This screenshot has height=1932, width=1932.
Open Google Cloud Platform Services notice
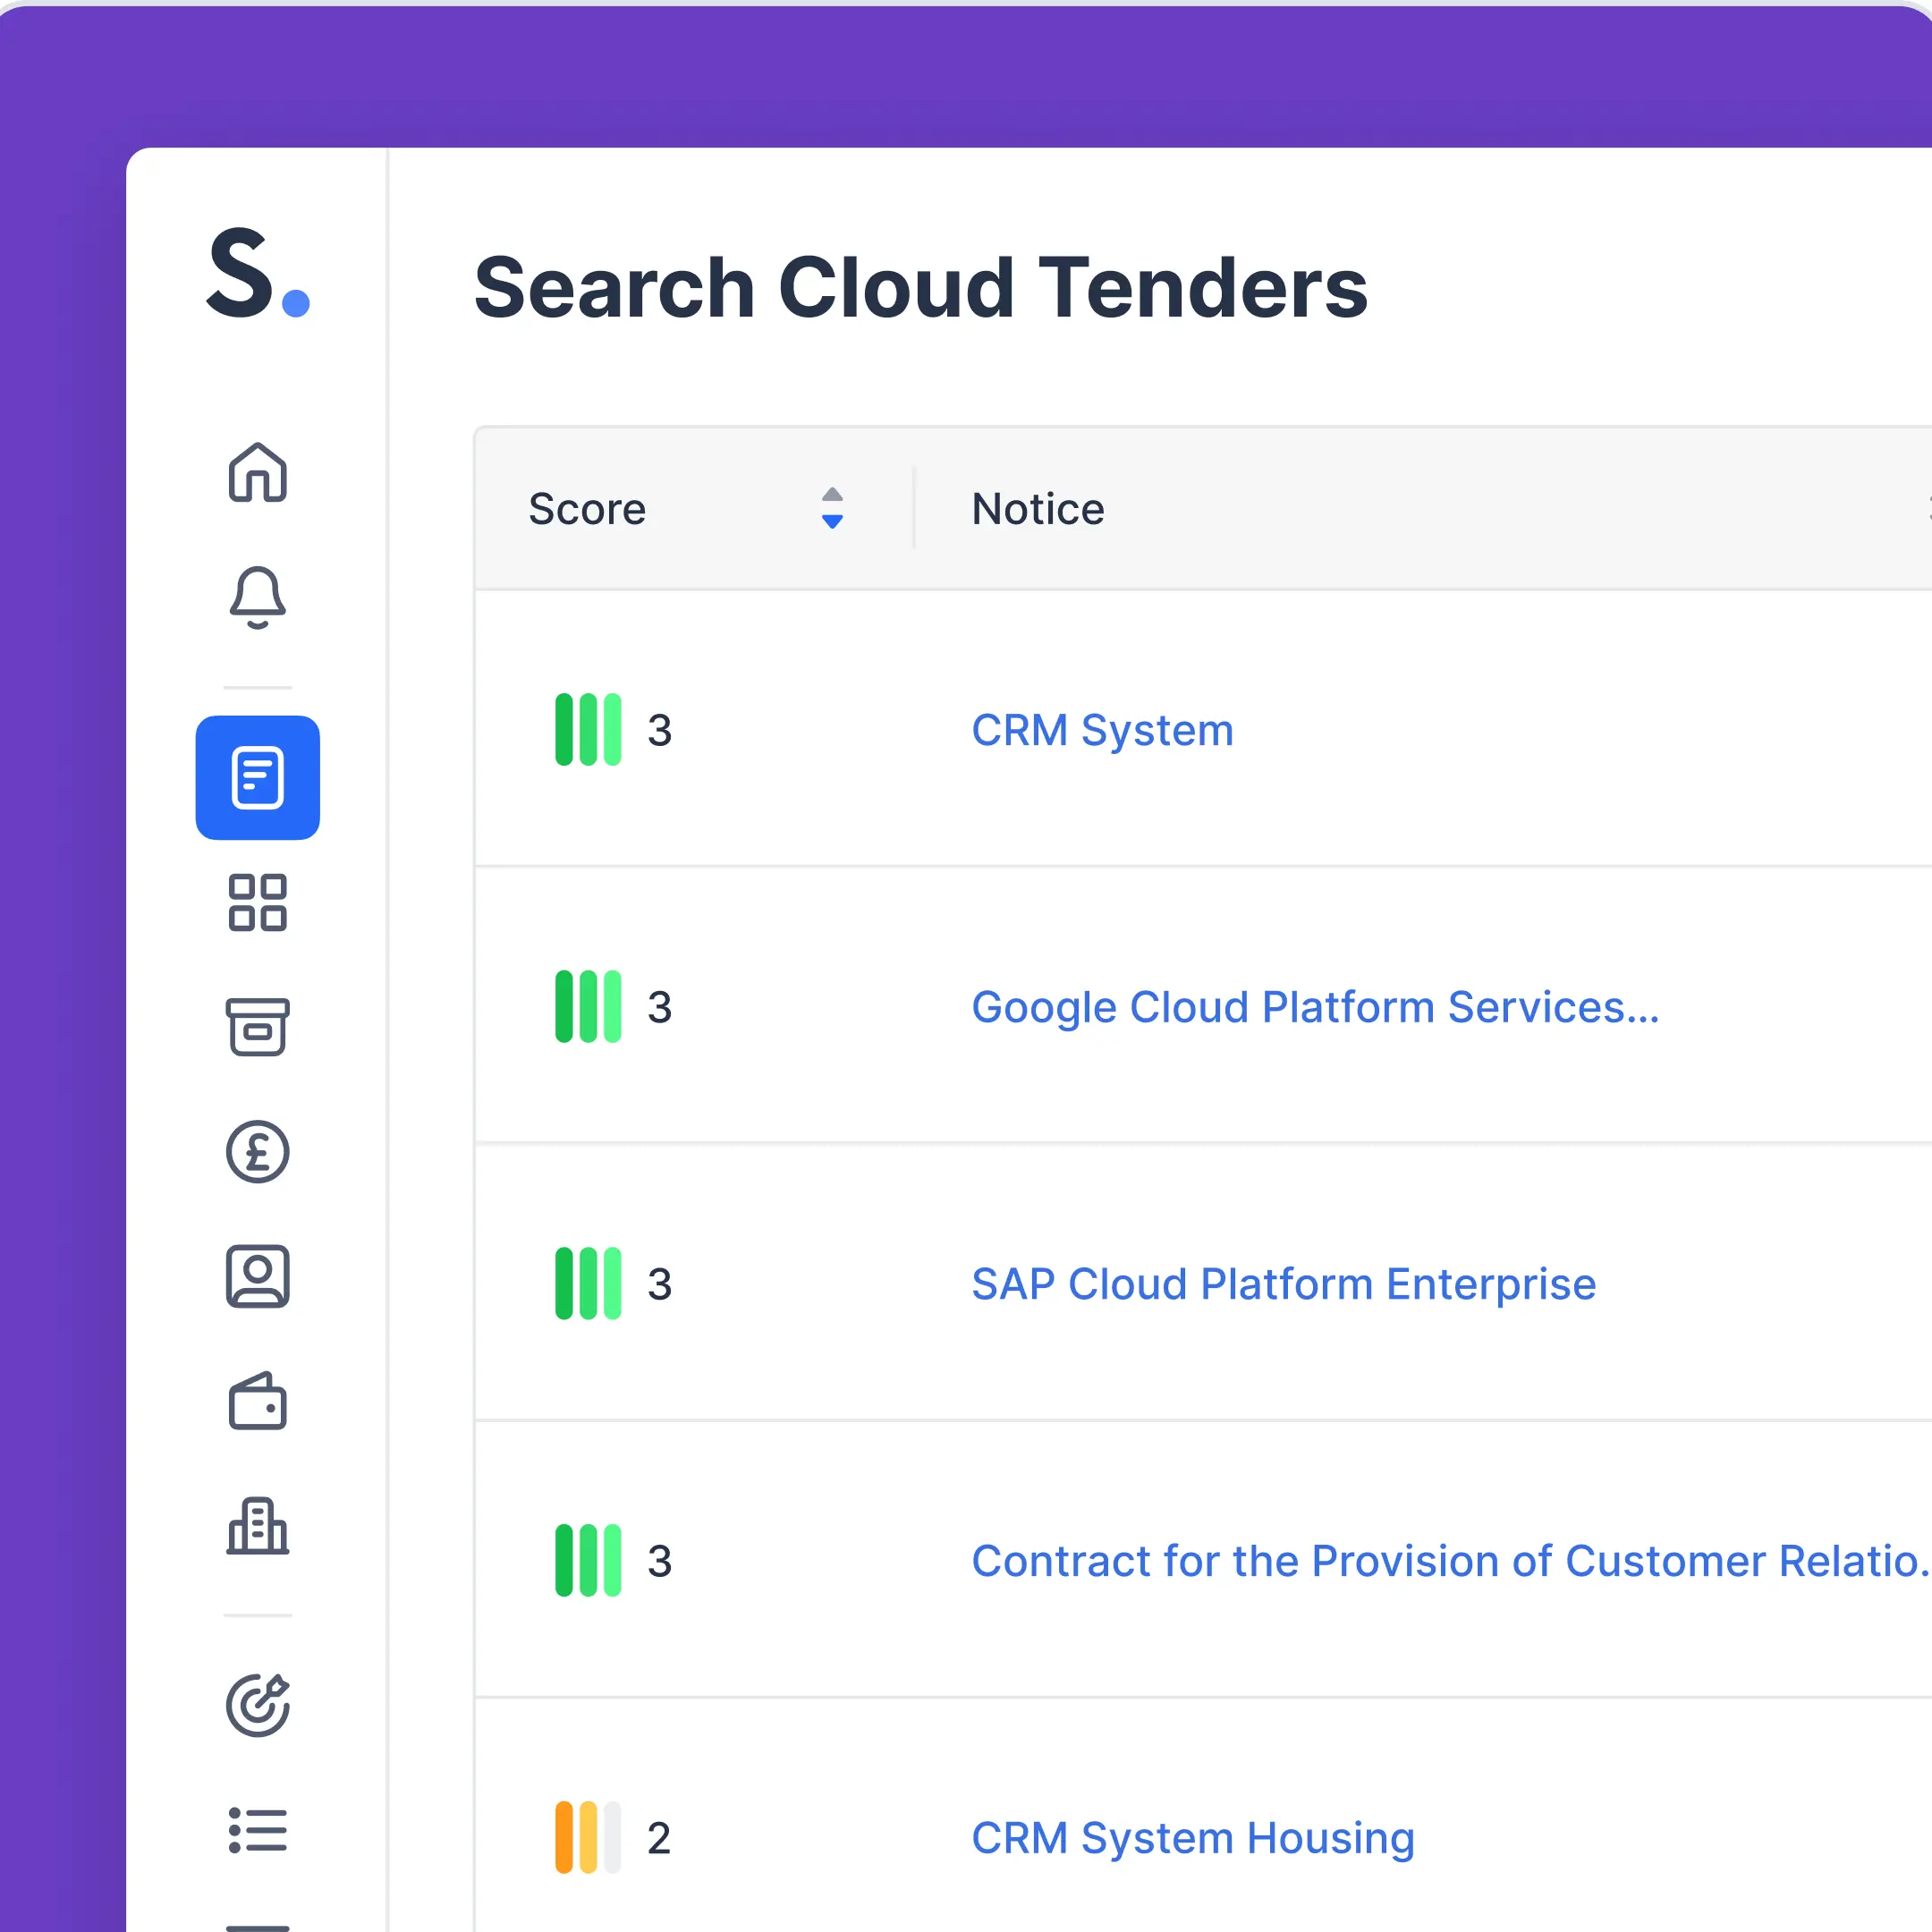[x=1315, y=1007]
